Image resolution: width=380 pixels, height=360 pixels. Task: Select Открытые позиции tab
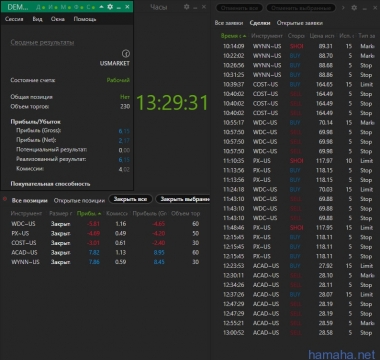pyautogui.click(x=79, y=200)
